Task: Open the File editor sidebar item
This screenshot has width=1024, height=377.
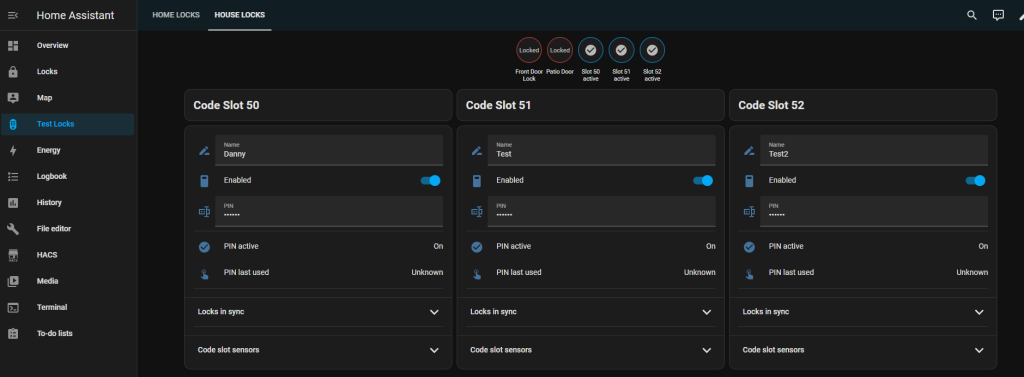Action: pos(68,229)
